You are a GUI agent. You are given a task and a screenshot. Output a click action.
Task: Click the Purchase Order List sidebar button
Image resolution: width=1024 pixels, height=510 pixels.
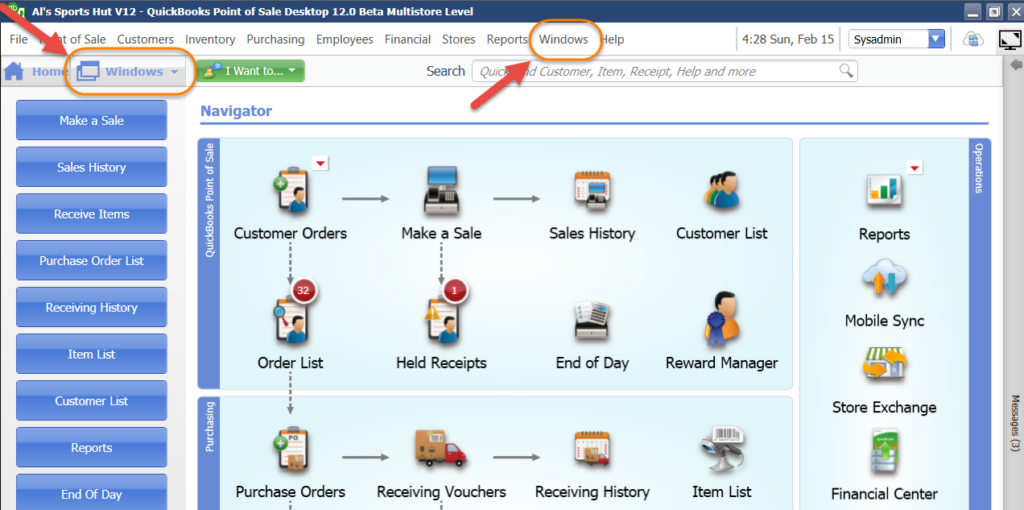click(91, 261)
